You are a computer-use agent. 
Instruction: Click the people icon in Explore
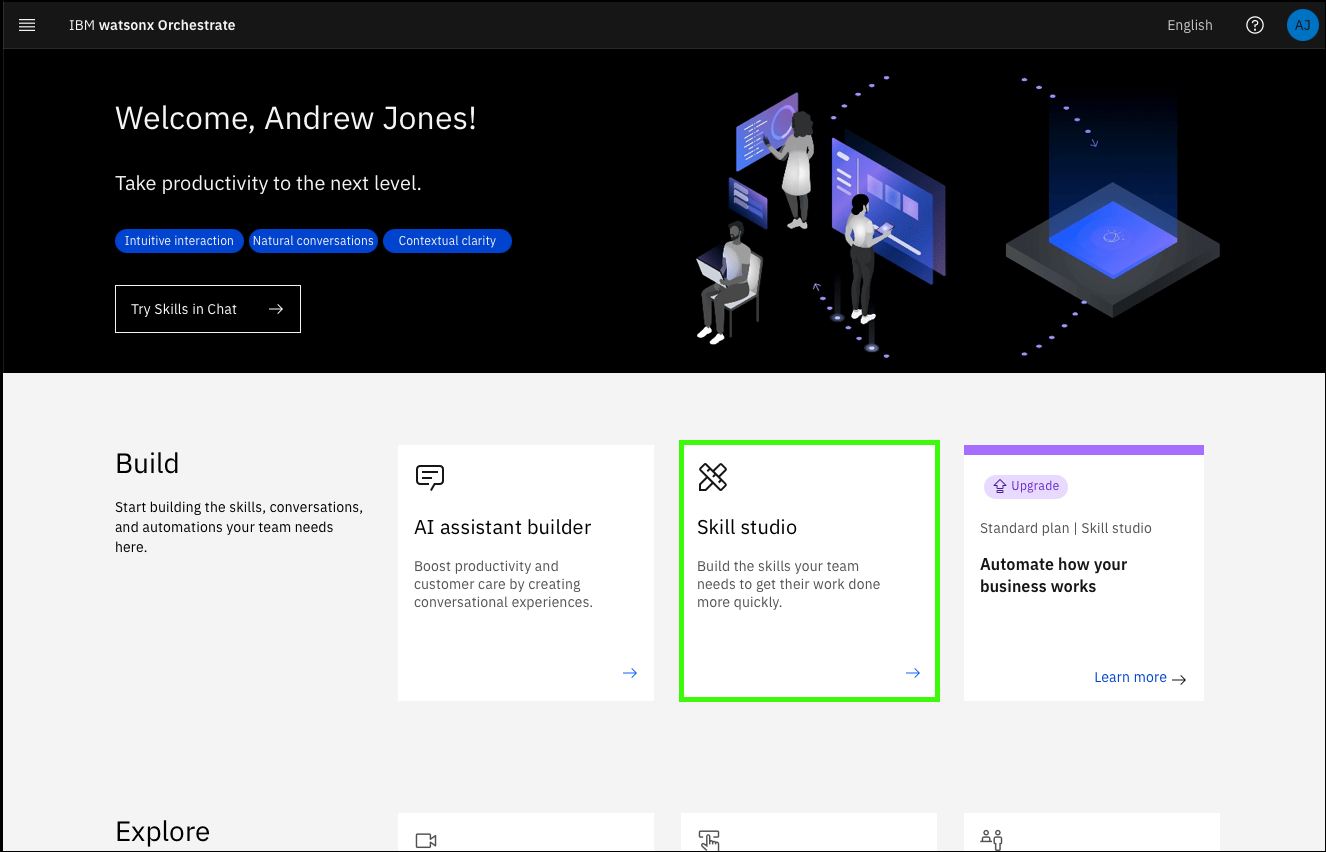tap(991, 840)
